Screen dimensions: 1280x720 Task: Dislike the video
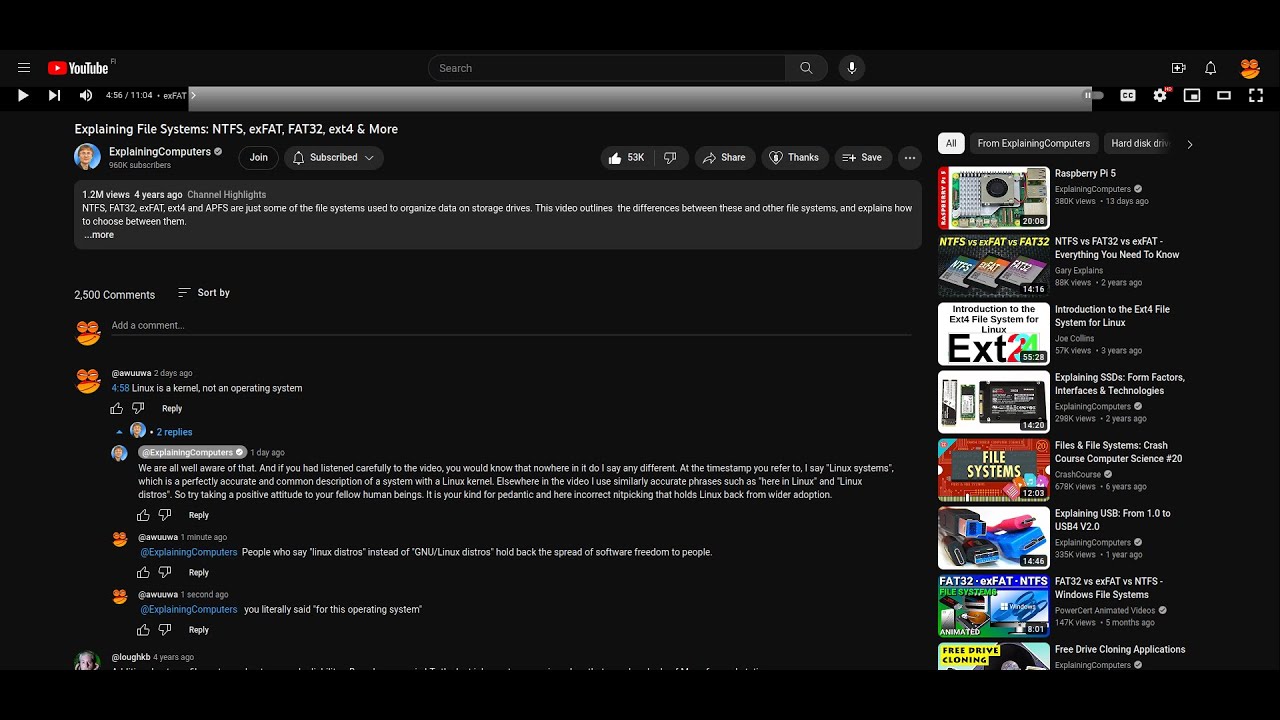click(x=670, y=158)
